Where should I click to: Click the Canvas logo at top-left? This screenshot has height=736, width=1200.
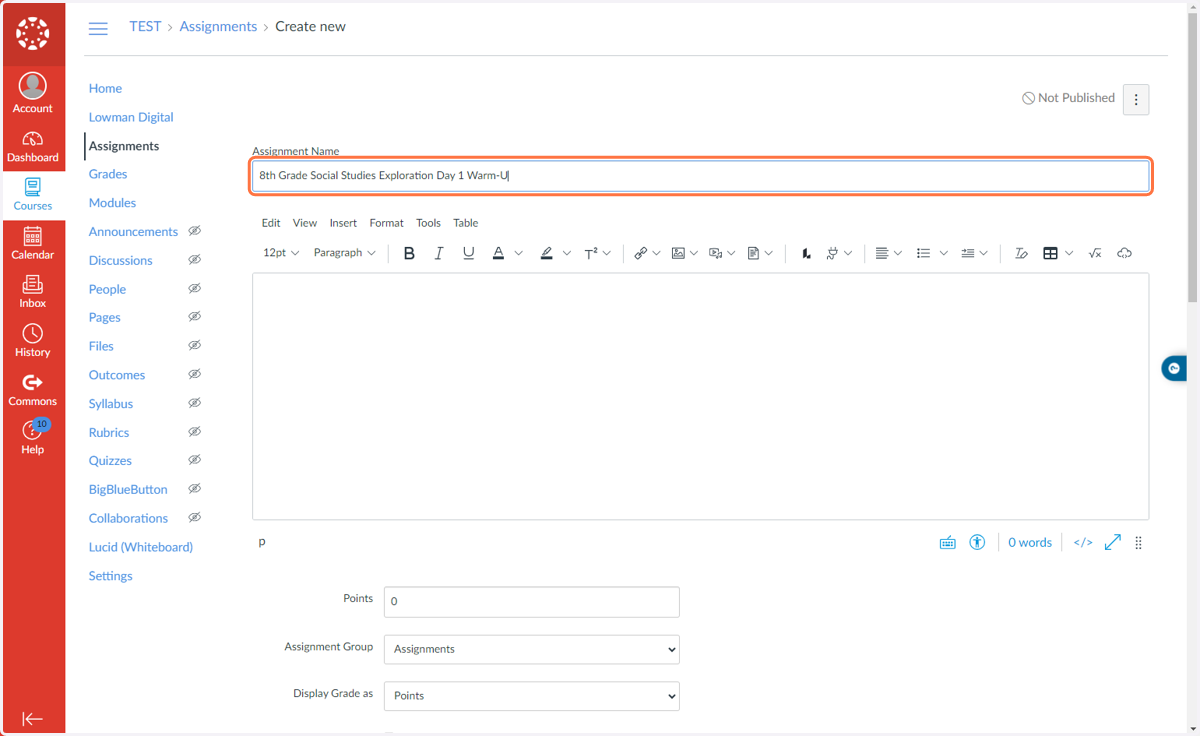click(32, 33)
